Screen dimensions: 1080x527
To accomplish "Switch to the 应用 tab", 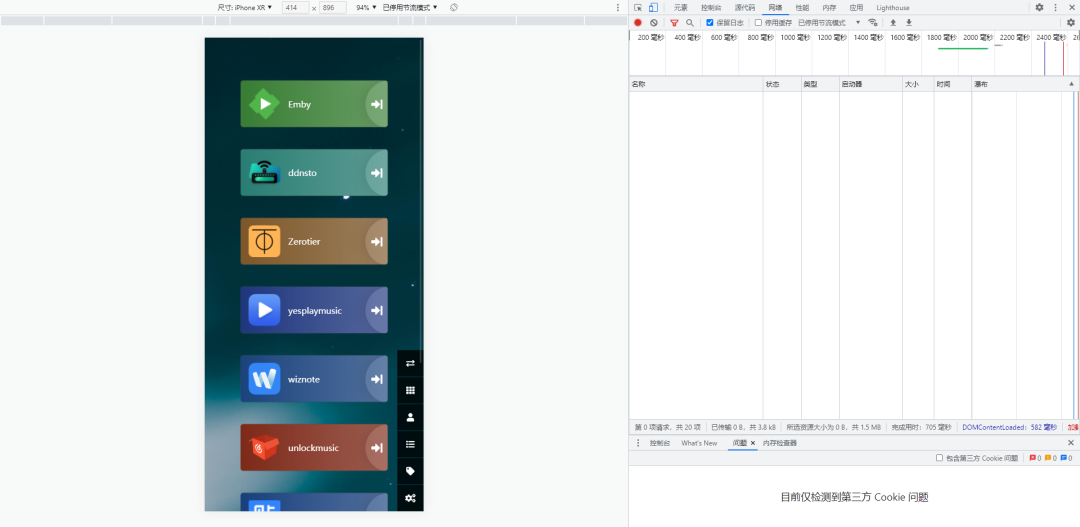I will pos(856,8).
